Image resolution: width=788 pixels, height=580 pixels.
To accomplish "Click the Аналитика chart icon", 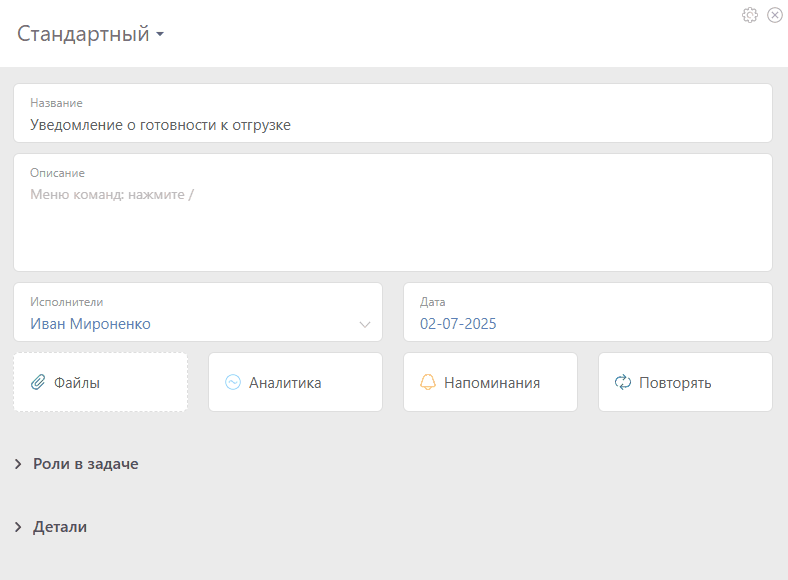I will tap(233, 382).
